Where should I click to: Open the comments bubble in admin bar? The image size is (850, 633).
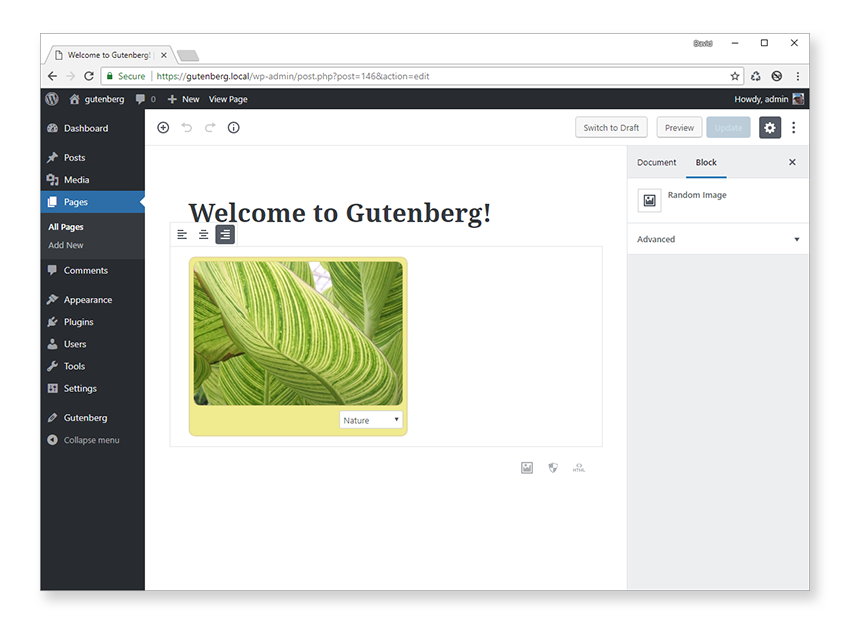[x=145, y=99]
